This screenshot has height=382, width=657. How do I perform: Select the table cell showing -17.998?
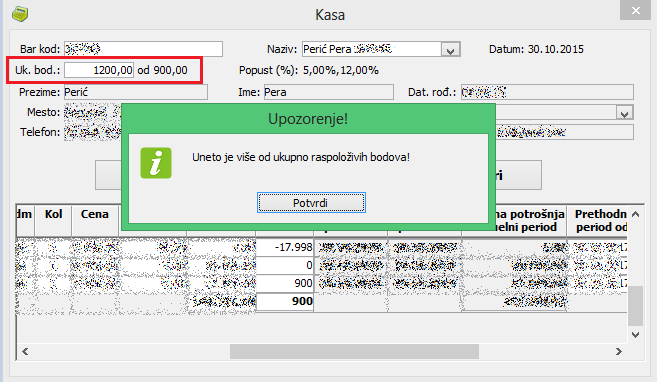coord(285,247)
